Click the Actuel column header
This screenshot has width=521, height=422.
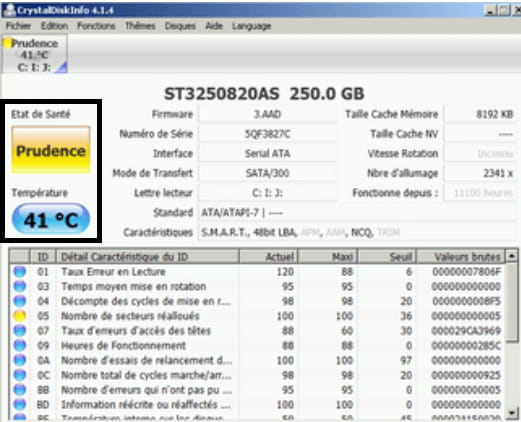[268, 256]
